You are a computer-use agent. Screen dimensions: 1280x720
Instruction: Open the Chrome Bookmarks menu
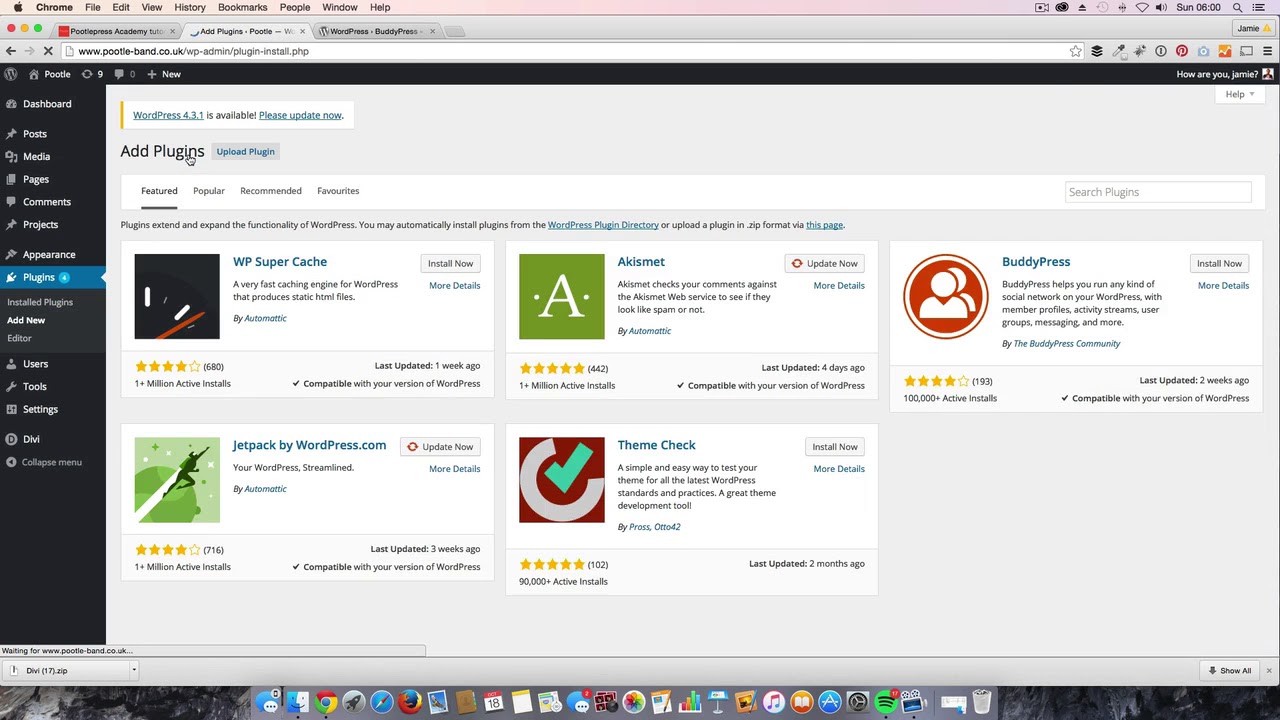pos(243,7)
